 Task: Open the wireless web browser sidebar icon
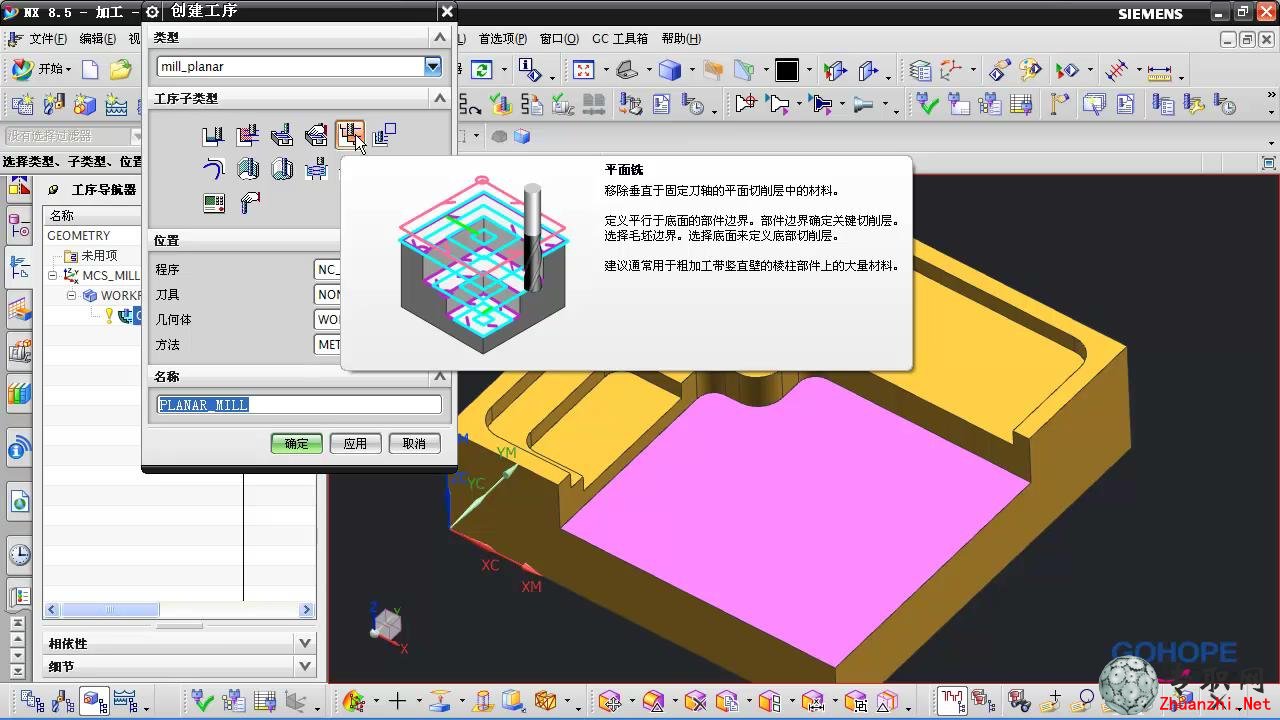[x=19, y=449]
